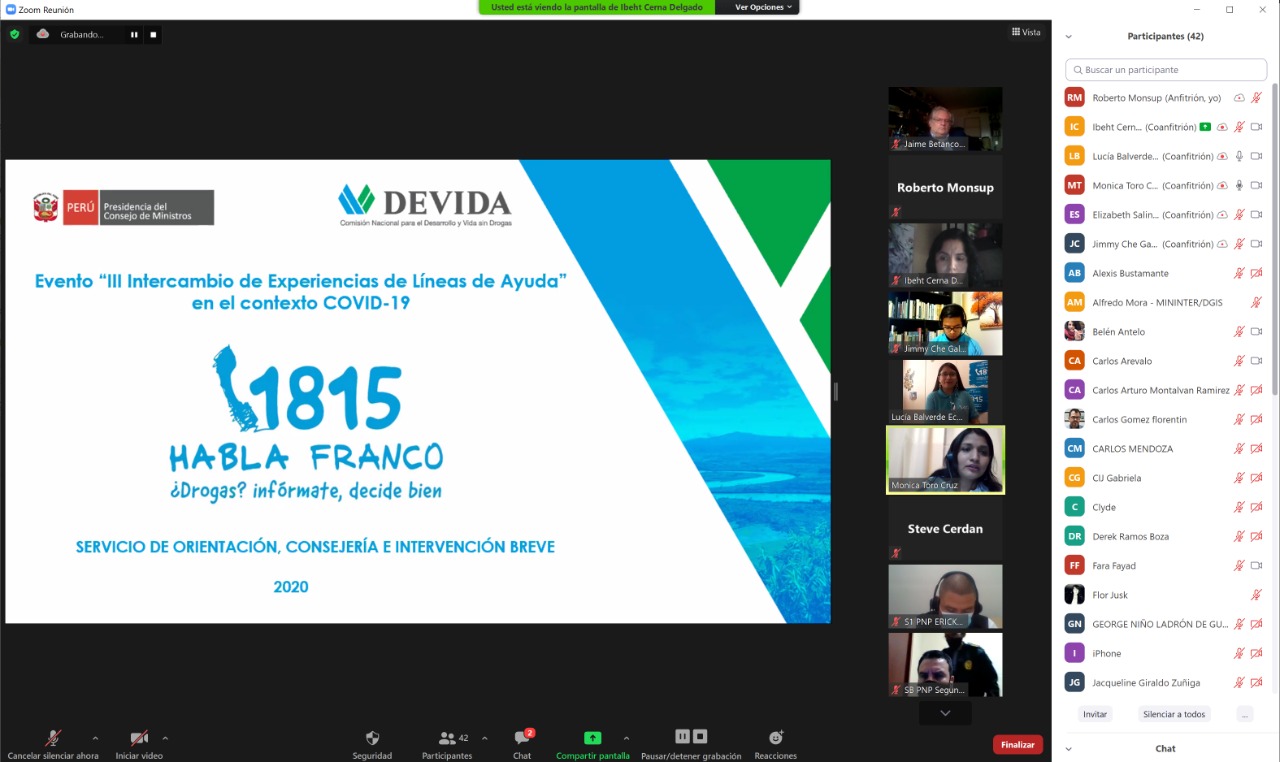Image resolution: width=1280 pixels, height=762 pixels.
Task: Click Pausar/detener grabación button
Action: click(x=691, y=744)
